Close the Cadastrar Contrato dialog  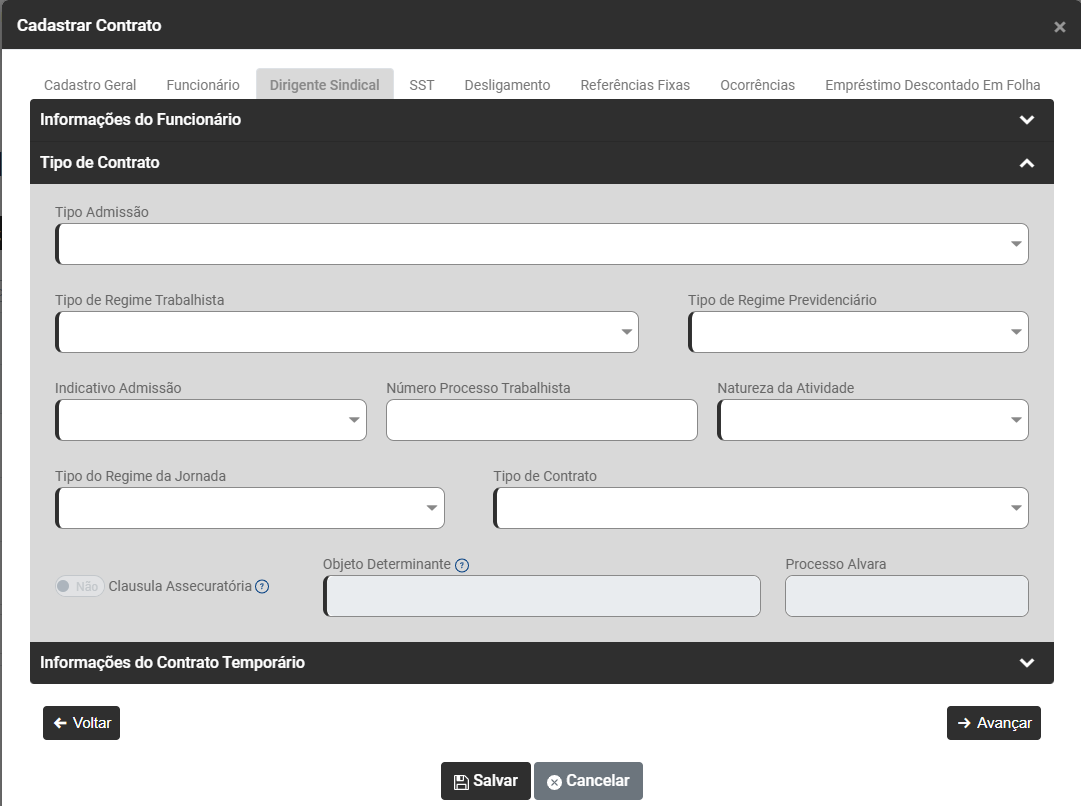[x=1059, y=27]
